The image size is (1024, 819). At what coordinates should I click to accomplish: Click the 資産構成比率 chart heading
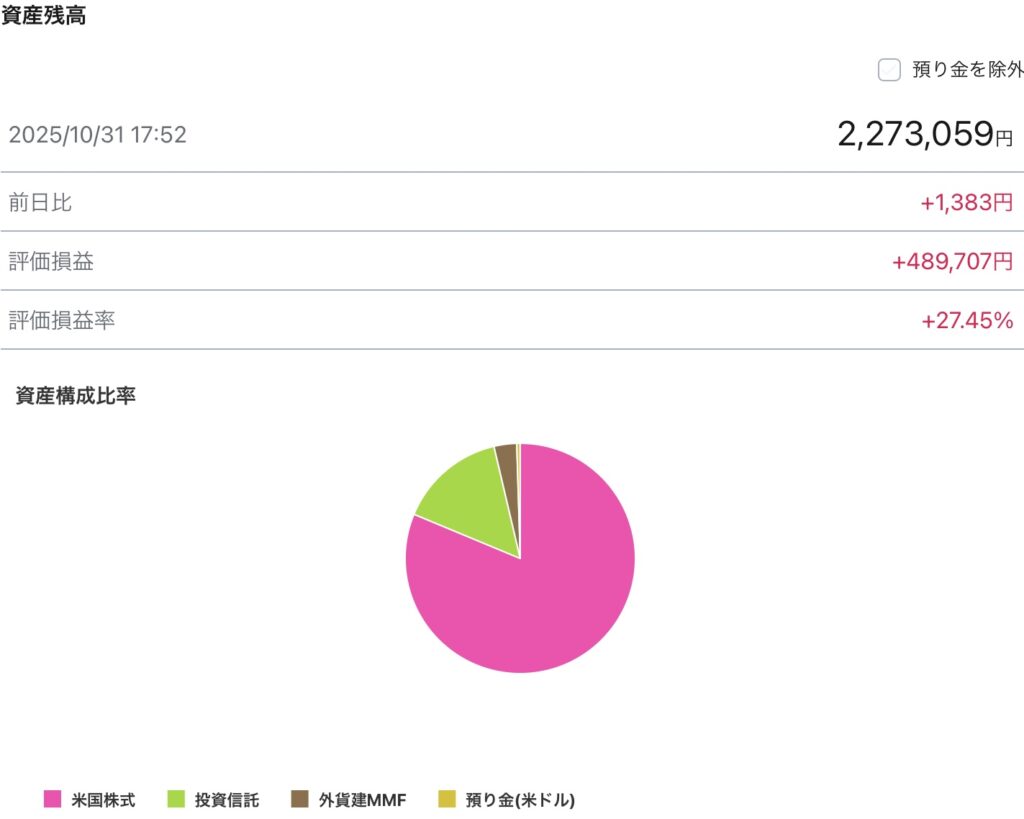76,396
